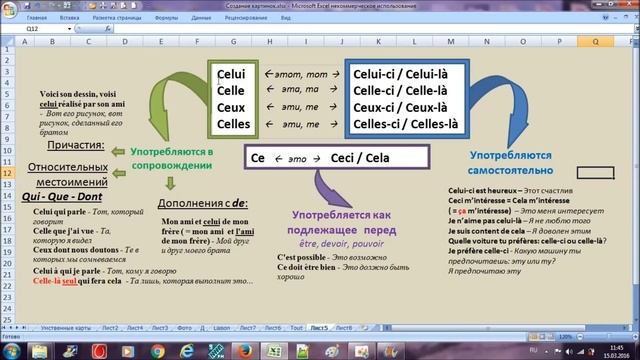
Task: Show hidden tray icons arrow
Action: coord(547,351)
